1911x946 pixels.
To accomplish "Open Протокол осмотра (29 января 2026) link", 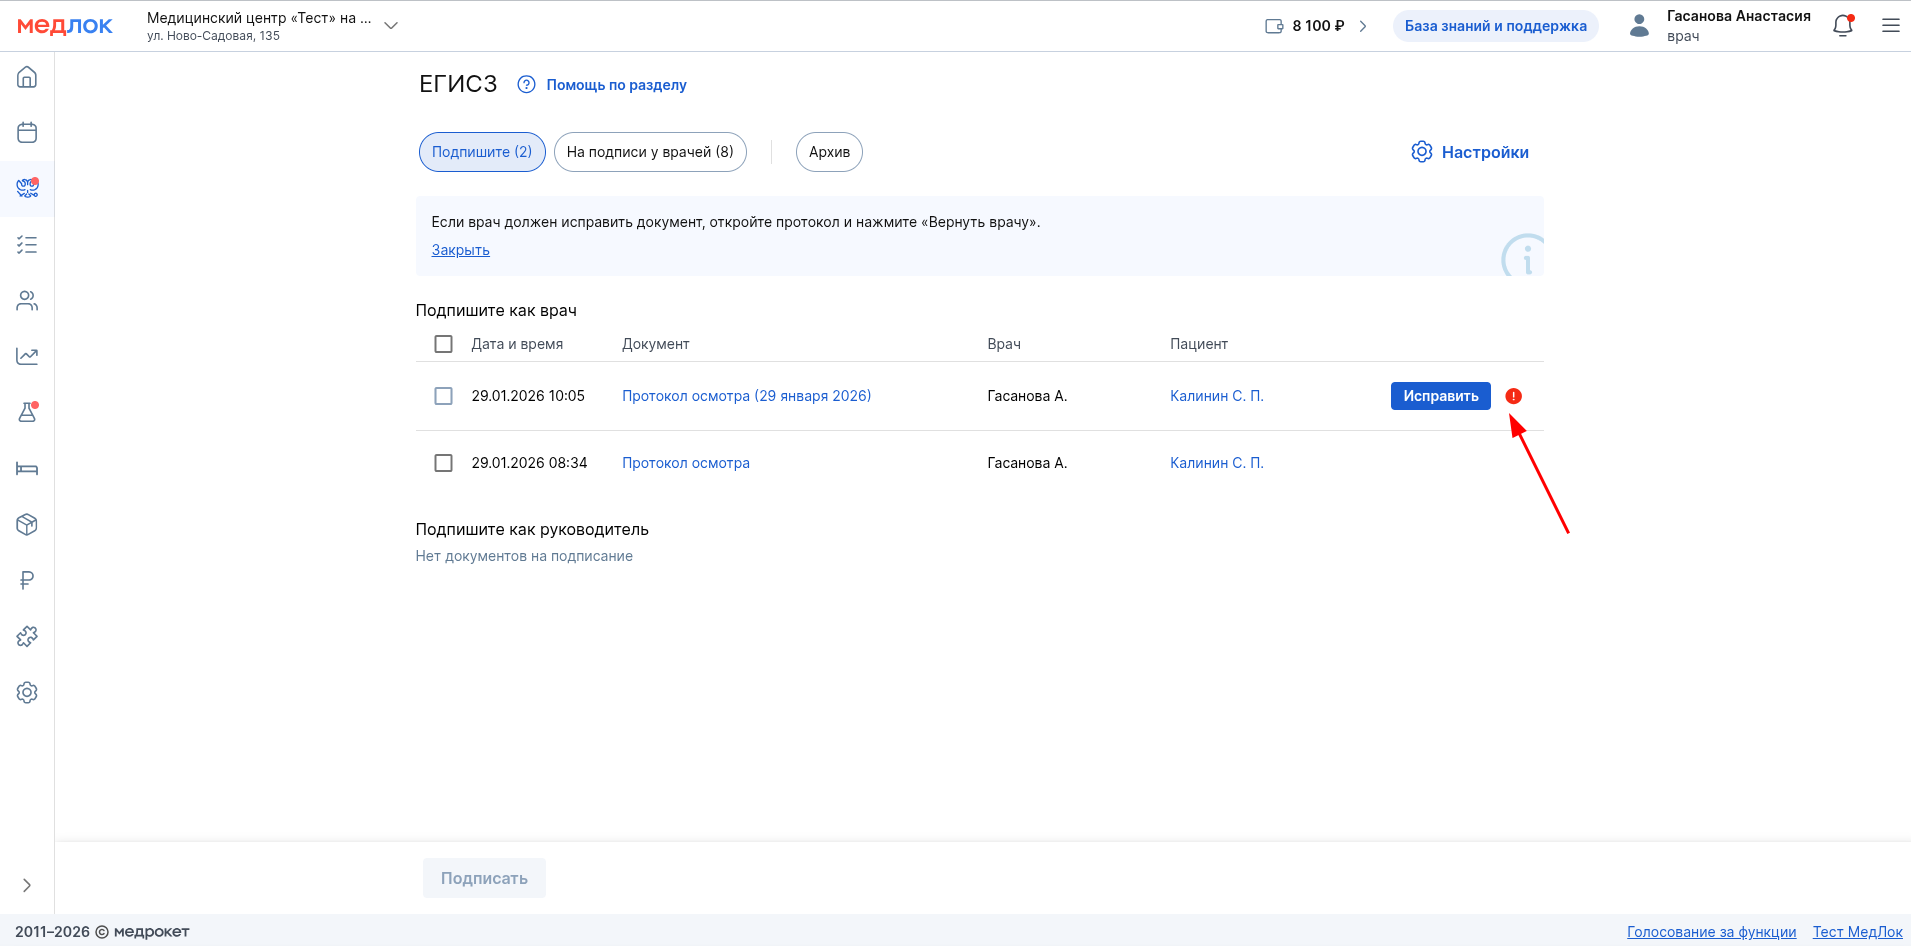I will 746,396.
